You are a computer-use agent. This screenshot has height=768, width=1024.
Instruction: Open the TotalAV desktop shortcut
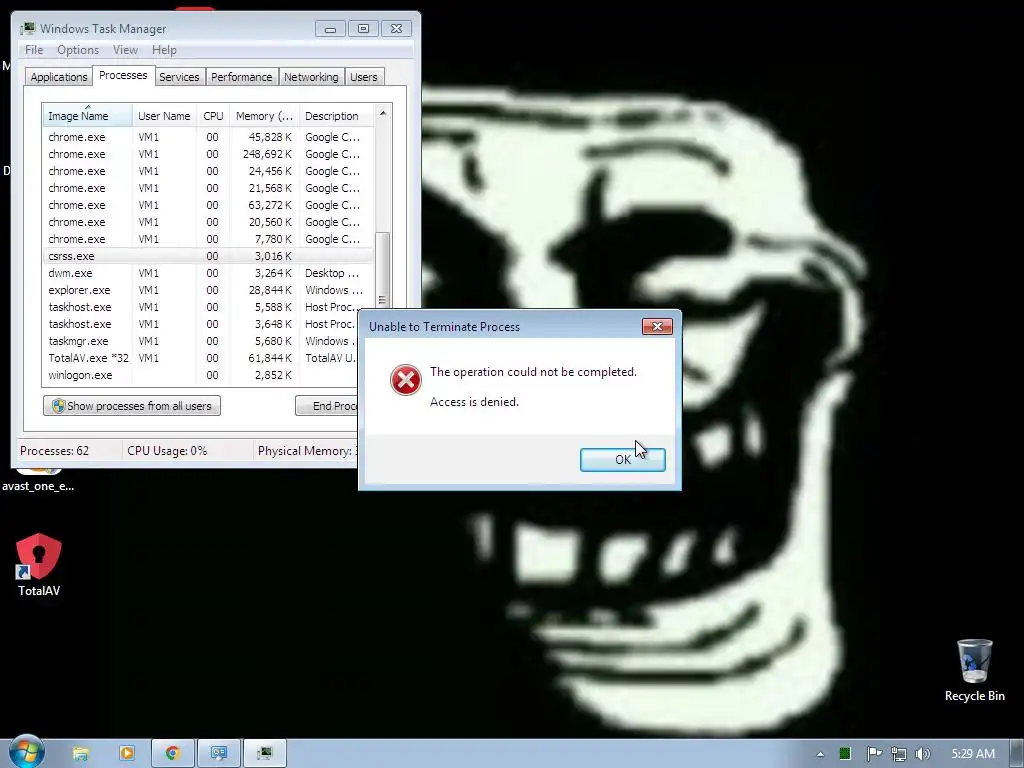pyautogui.click(x=39, y=565)
